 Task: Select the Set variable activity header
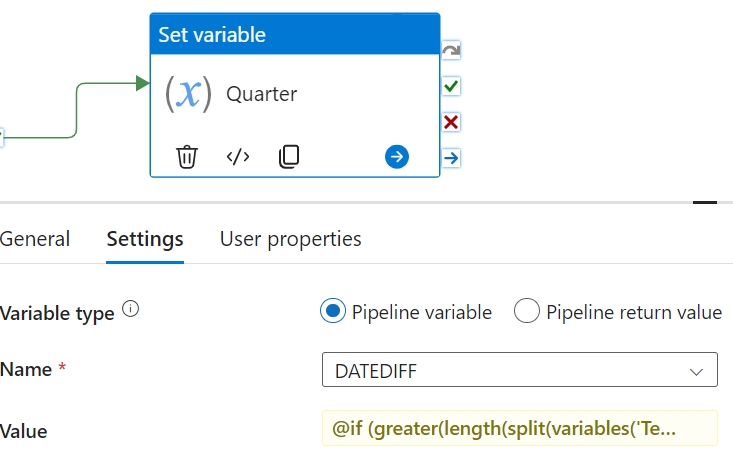pyautogui.click(x=295, y=34)
